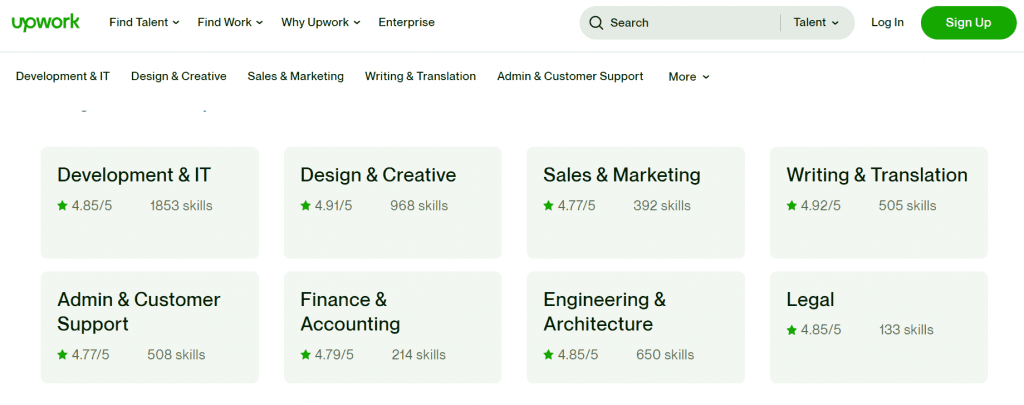
Task: Expand the Find Talent dropdown
Action: pos(144,22)
